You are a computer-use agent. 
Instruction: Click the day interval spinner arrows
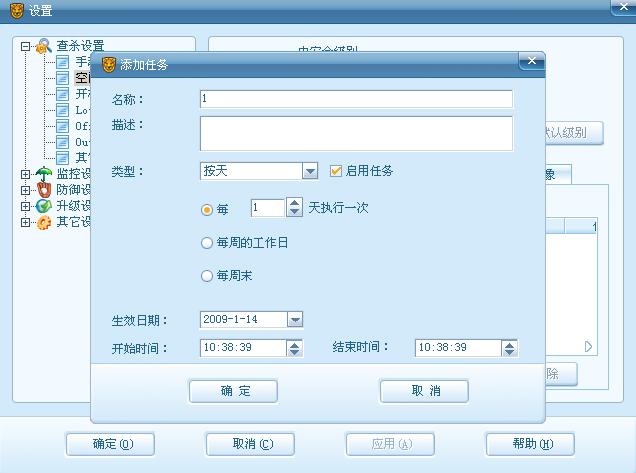pos(294,207)
